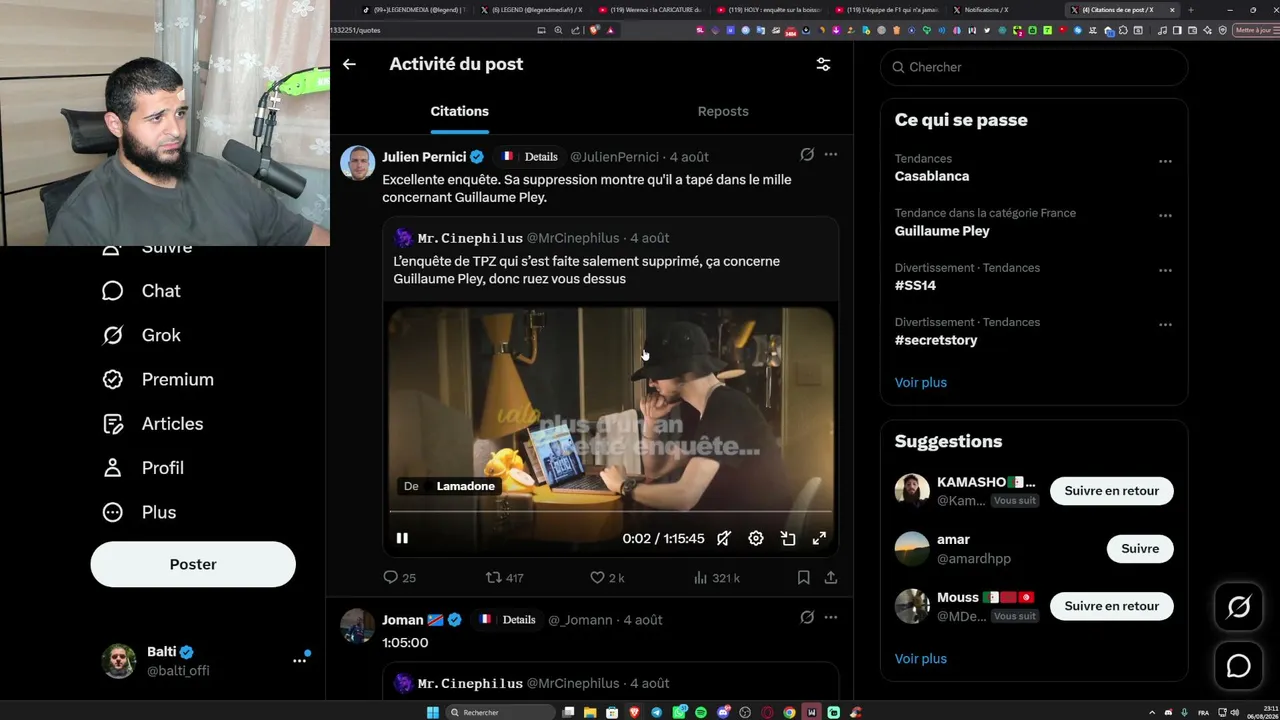The height and width of the screenshot is (720, 1280).
Task: Open options for the Guillaume Pley trend
Action: (1165, 215)
